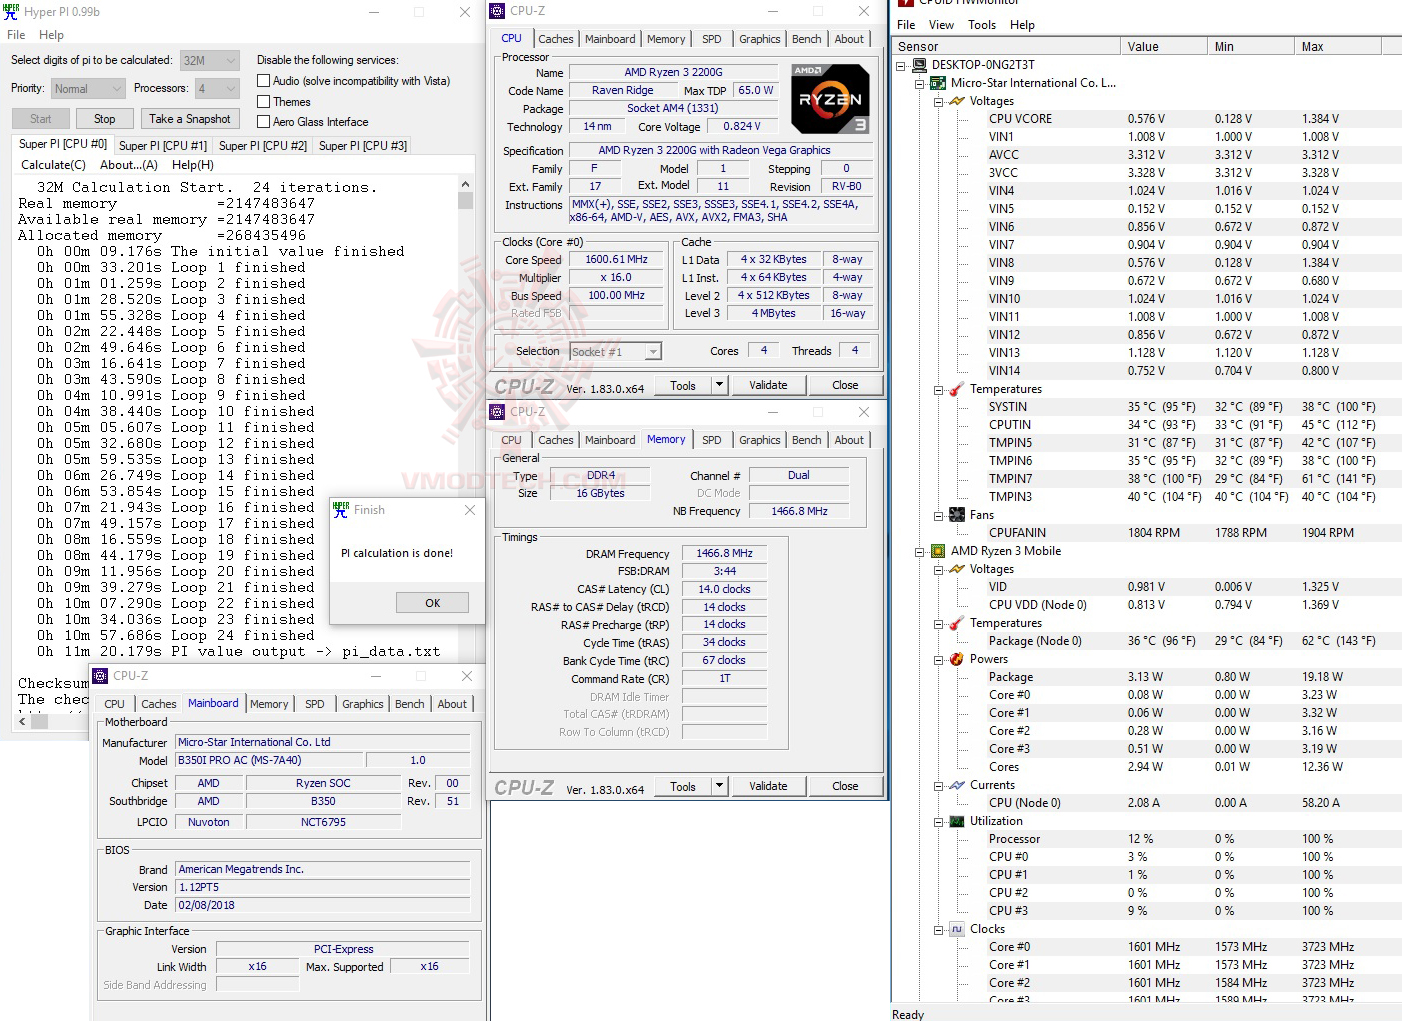Click the thermometer icon for Micro-Star Temperatures
The image size is (1402, 1021).
point(957,389)
